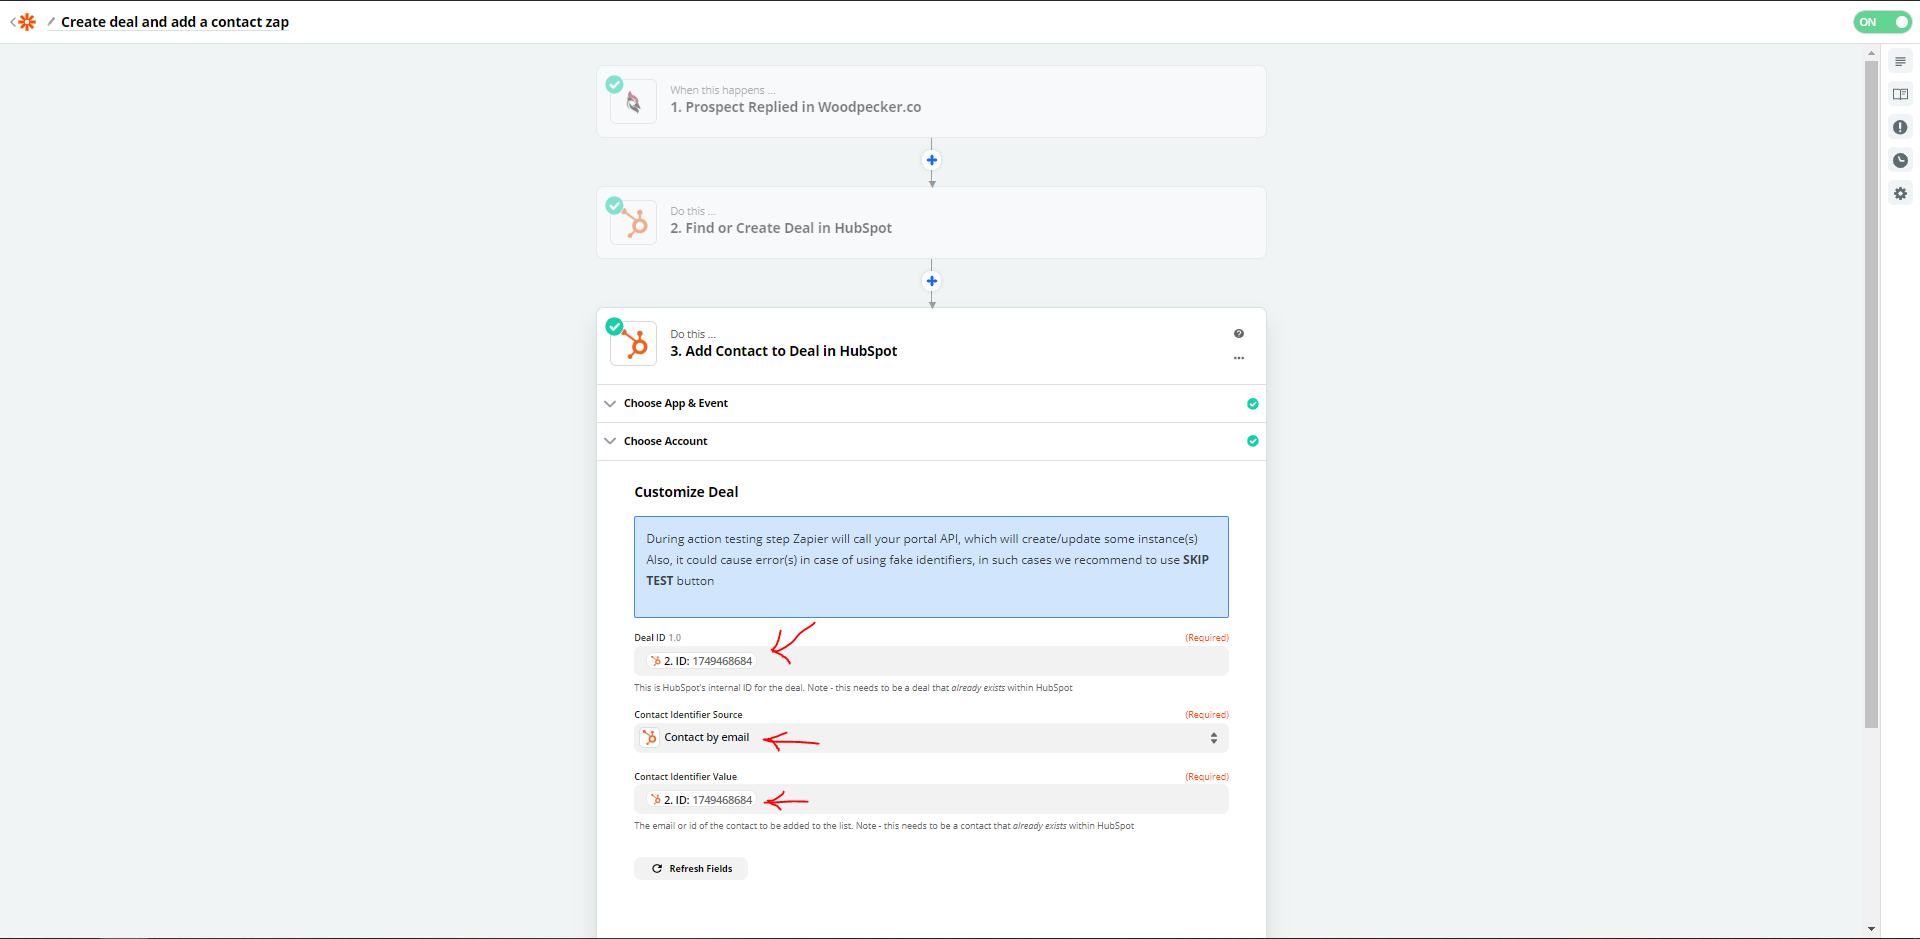Viewport: 1920px width, 939px height.
Task: Select Contact Identifier Value ID pill
Action: click(701, 800)
